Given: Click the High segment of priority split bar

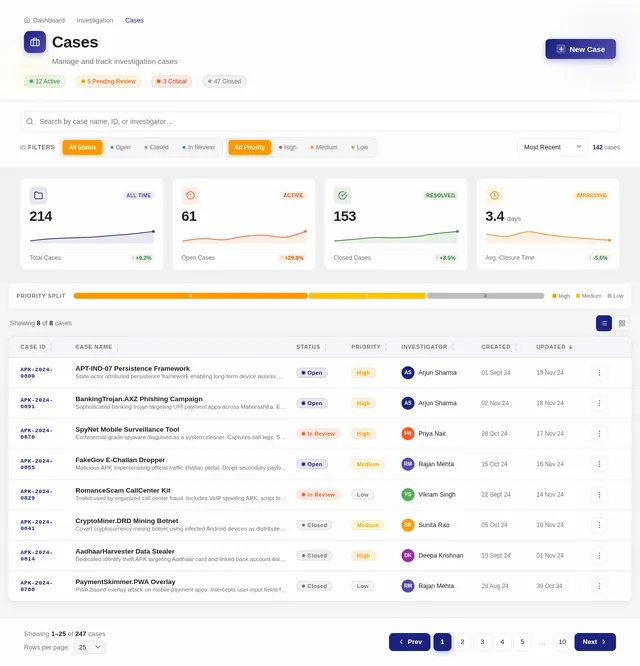Looking at the screenshot, I should [191, 296].
